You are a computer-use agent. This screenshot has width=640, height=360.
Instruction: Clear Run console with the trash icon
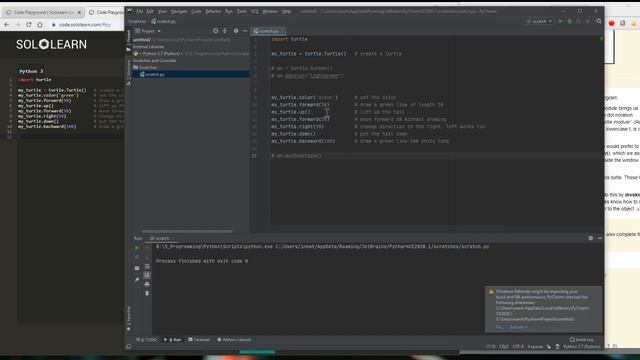coord(147,293)
